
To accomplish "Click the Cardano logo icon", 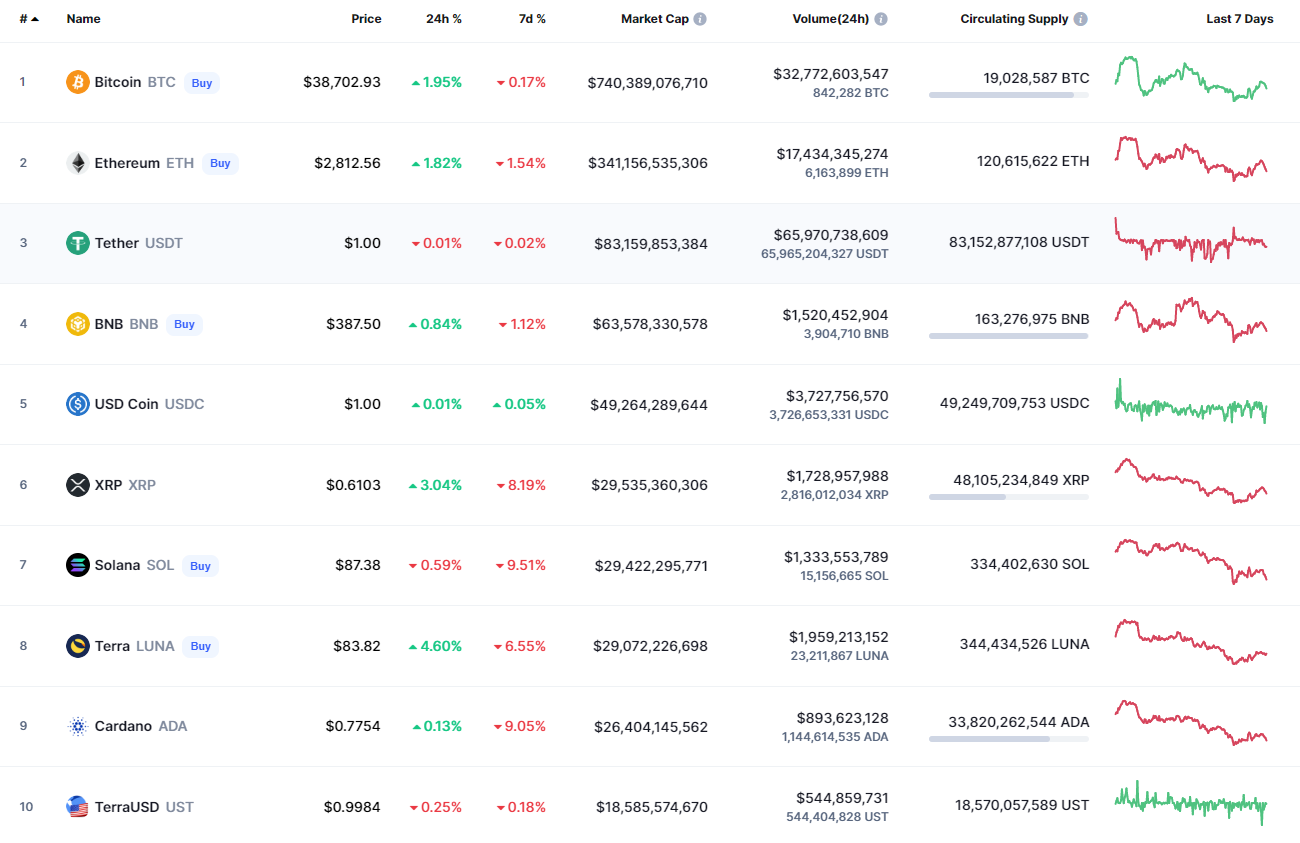I will 78,726.
